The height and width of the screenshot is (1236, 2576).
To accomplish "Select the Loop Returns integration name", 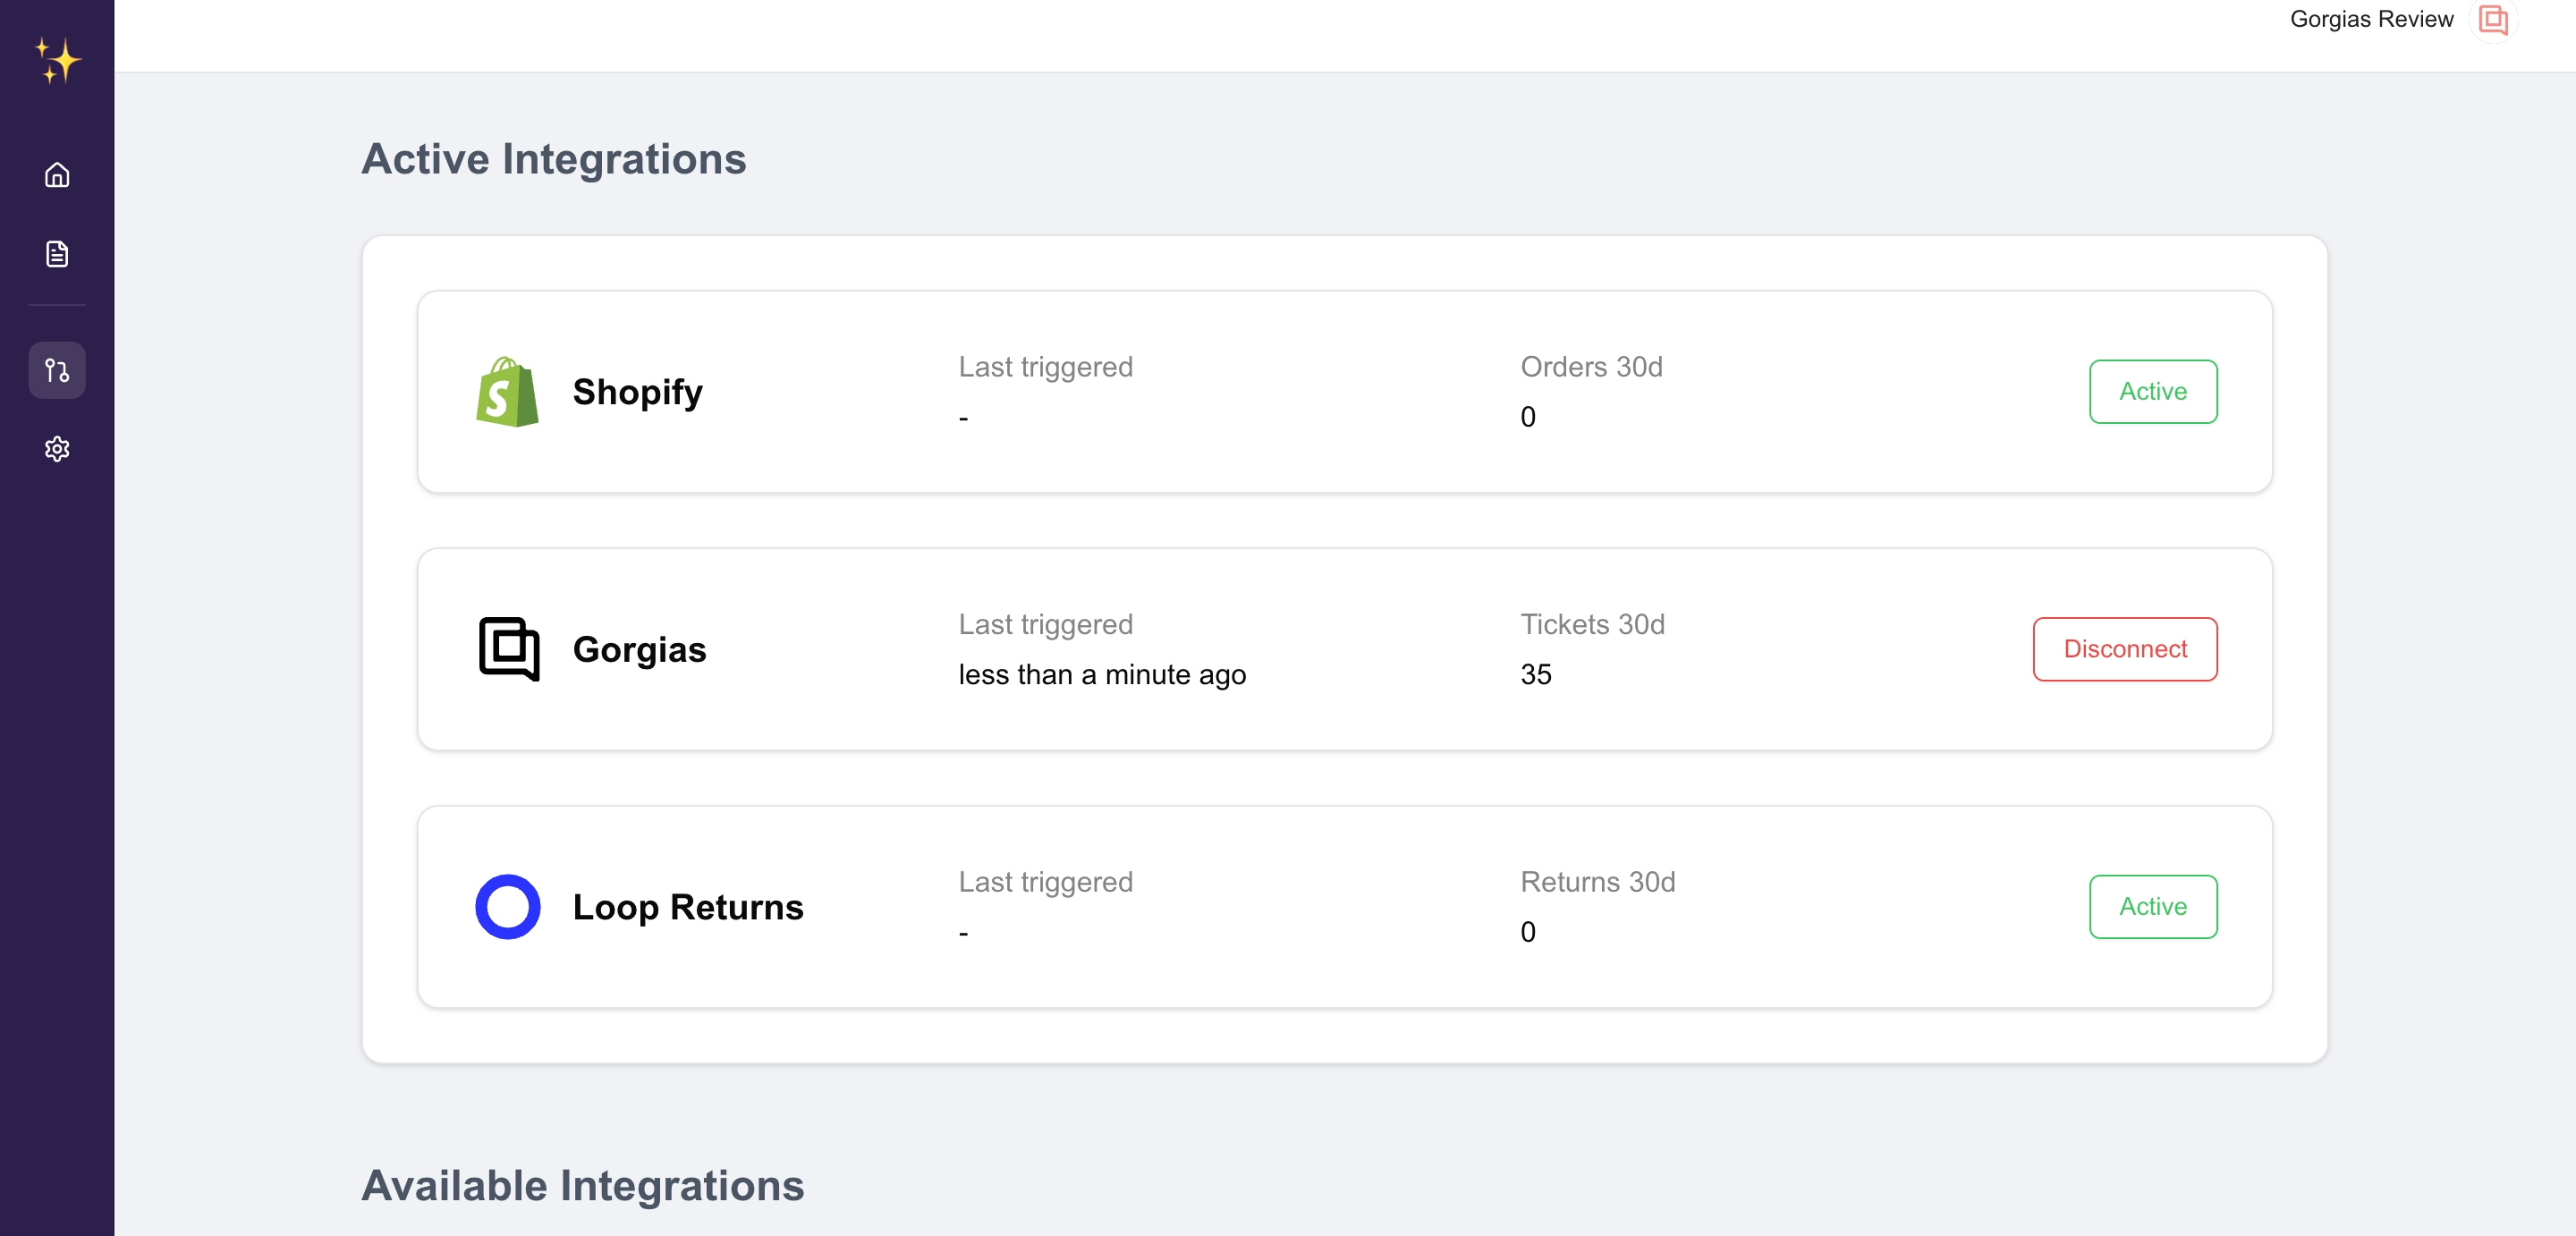I will click(x=688, y=907).
